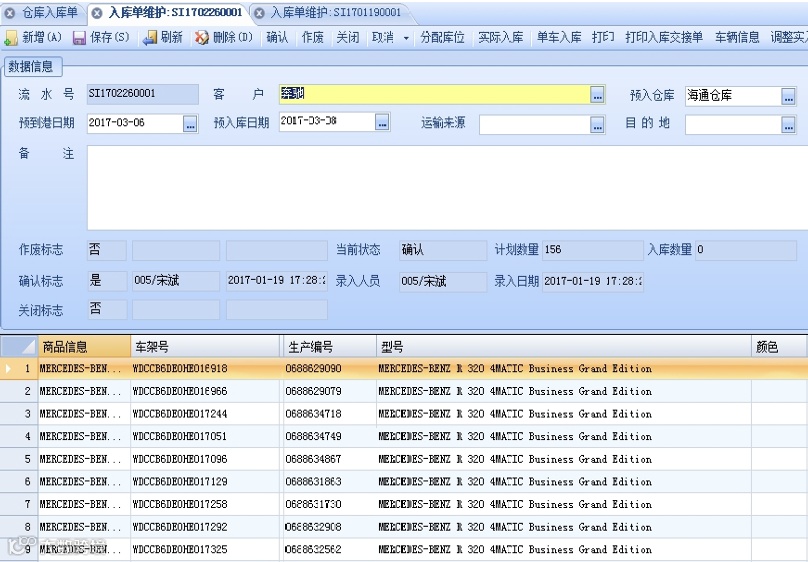Screen dimensions: 808x562
Task: Click inside the 备注 remarks text area
Action: point(447,188)
